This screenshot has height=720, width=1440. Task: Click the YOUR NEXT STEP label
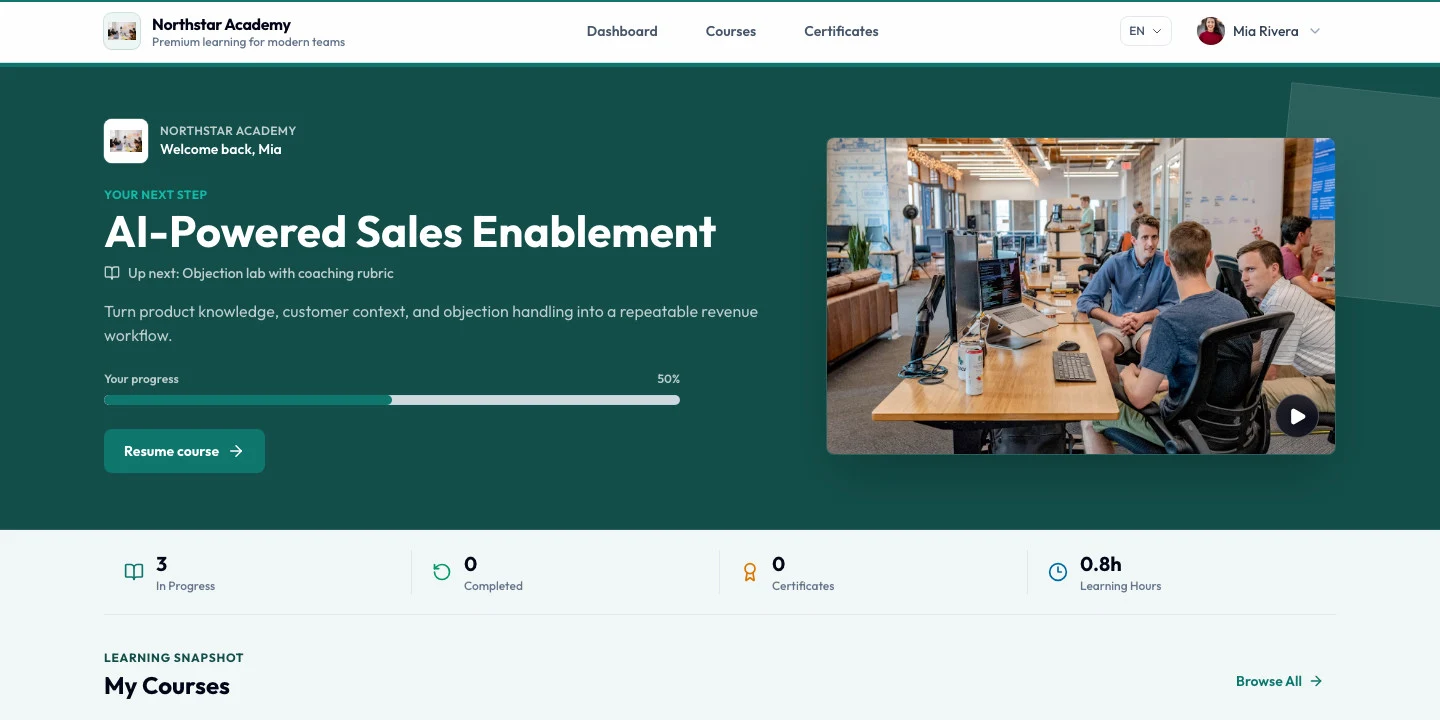(156, 195)
